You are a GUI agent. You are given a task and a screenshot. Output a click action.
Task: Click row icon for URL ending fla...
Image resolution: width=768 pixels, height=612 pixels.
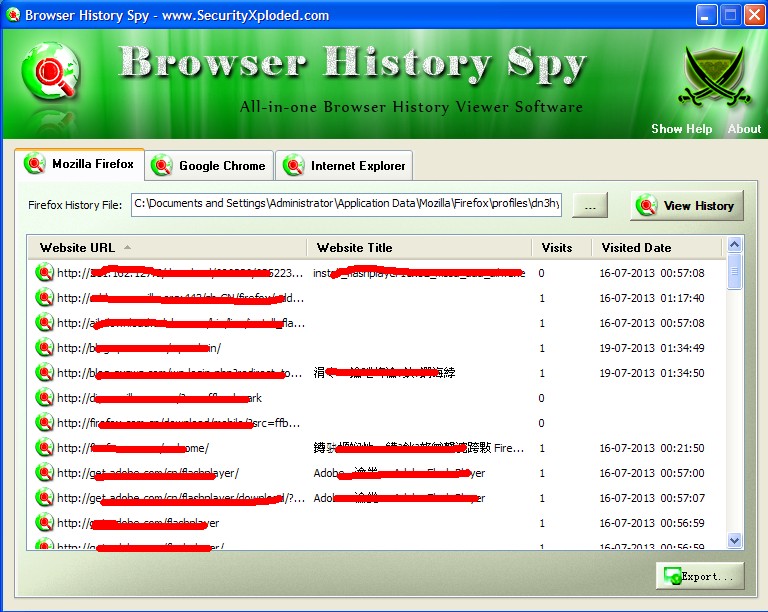[44, 322]
